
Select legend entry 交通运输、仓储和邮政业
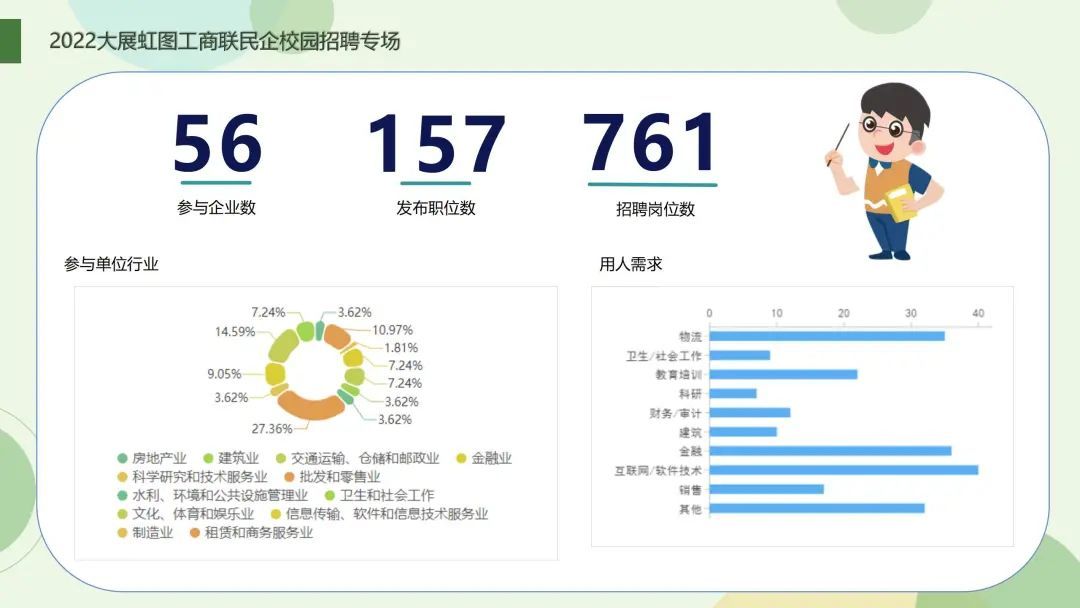[x=357, y=458]
